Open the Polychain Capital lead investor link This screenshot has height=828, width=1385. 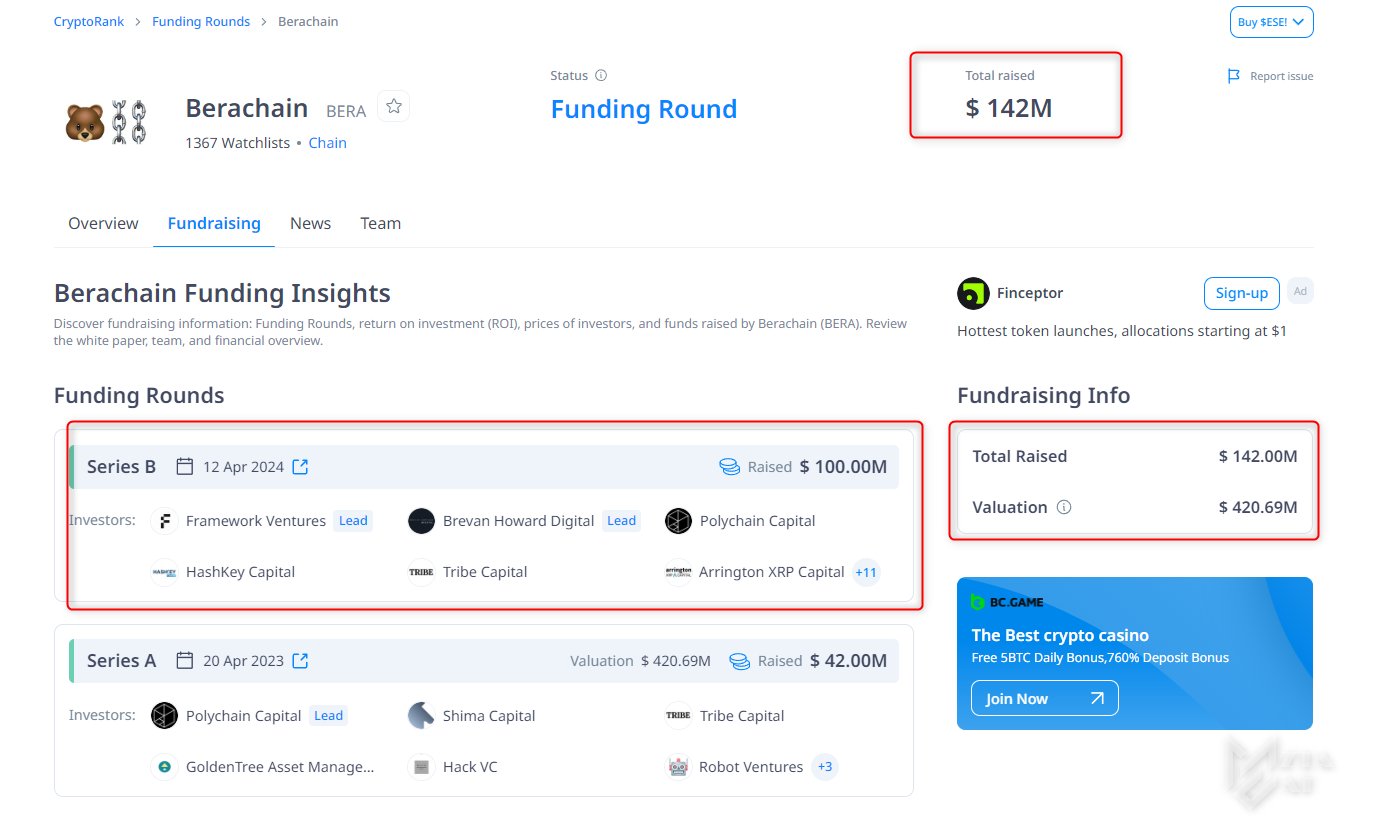click(x=243, y=716)
